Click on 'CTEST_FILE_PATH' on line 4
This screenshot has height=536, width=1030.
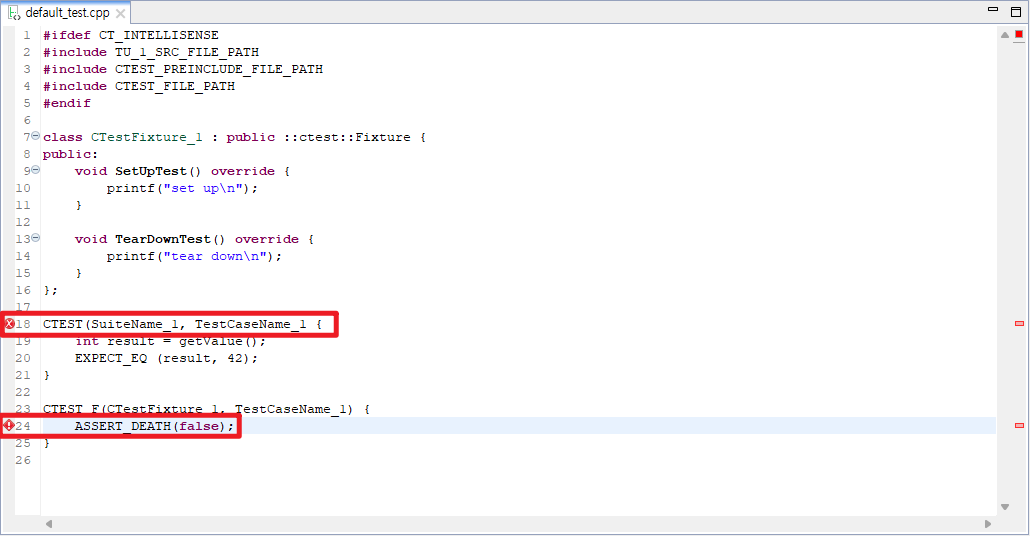tap(175, 86)
